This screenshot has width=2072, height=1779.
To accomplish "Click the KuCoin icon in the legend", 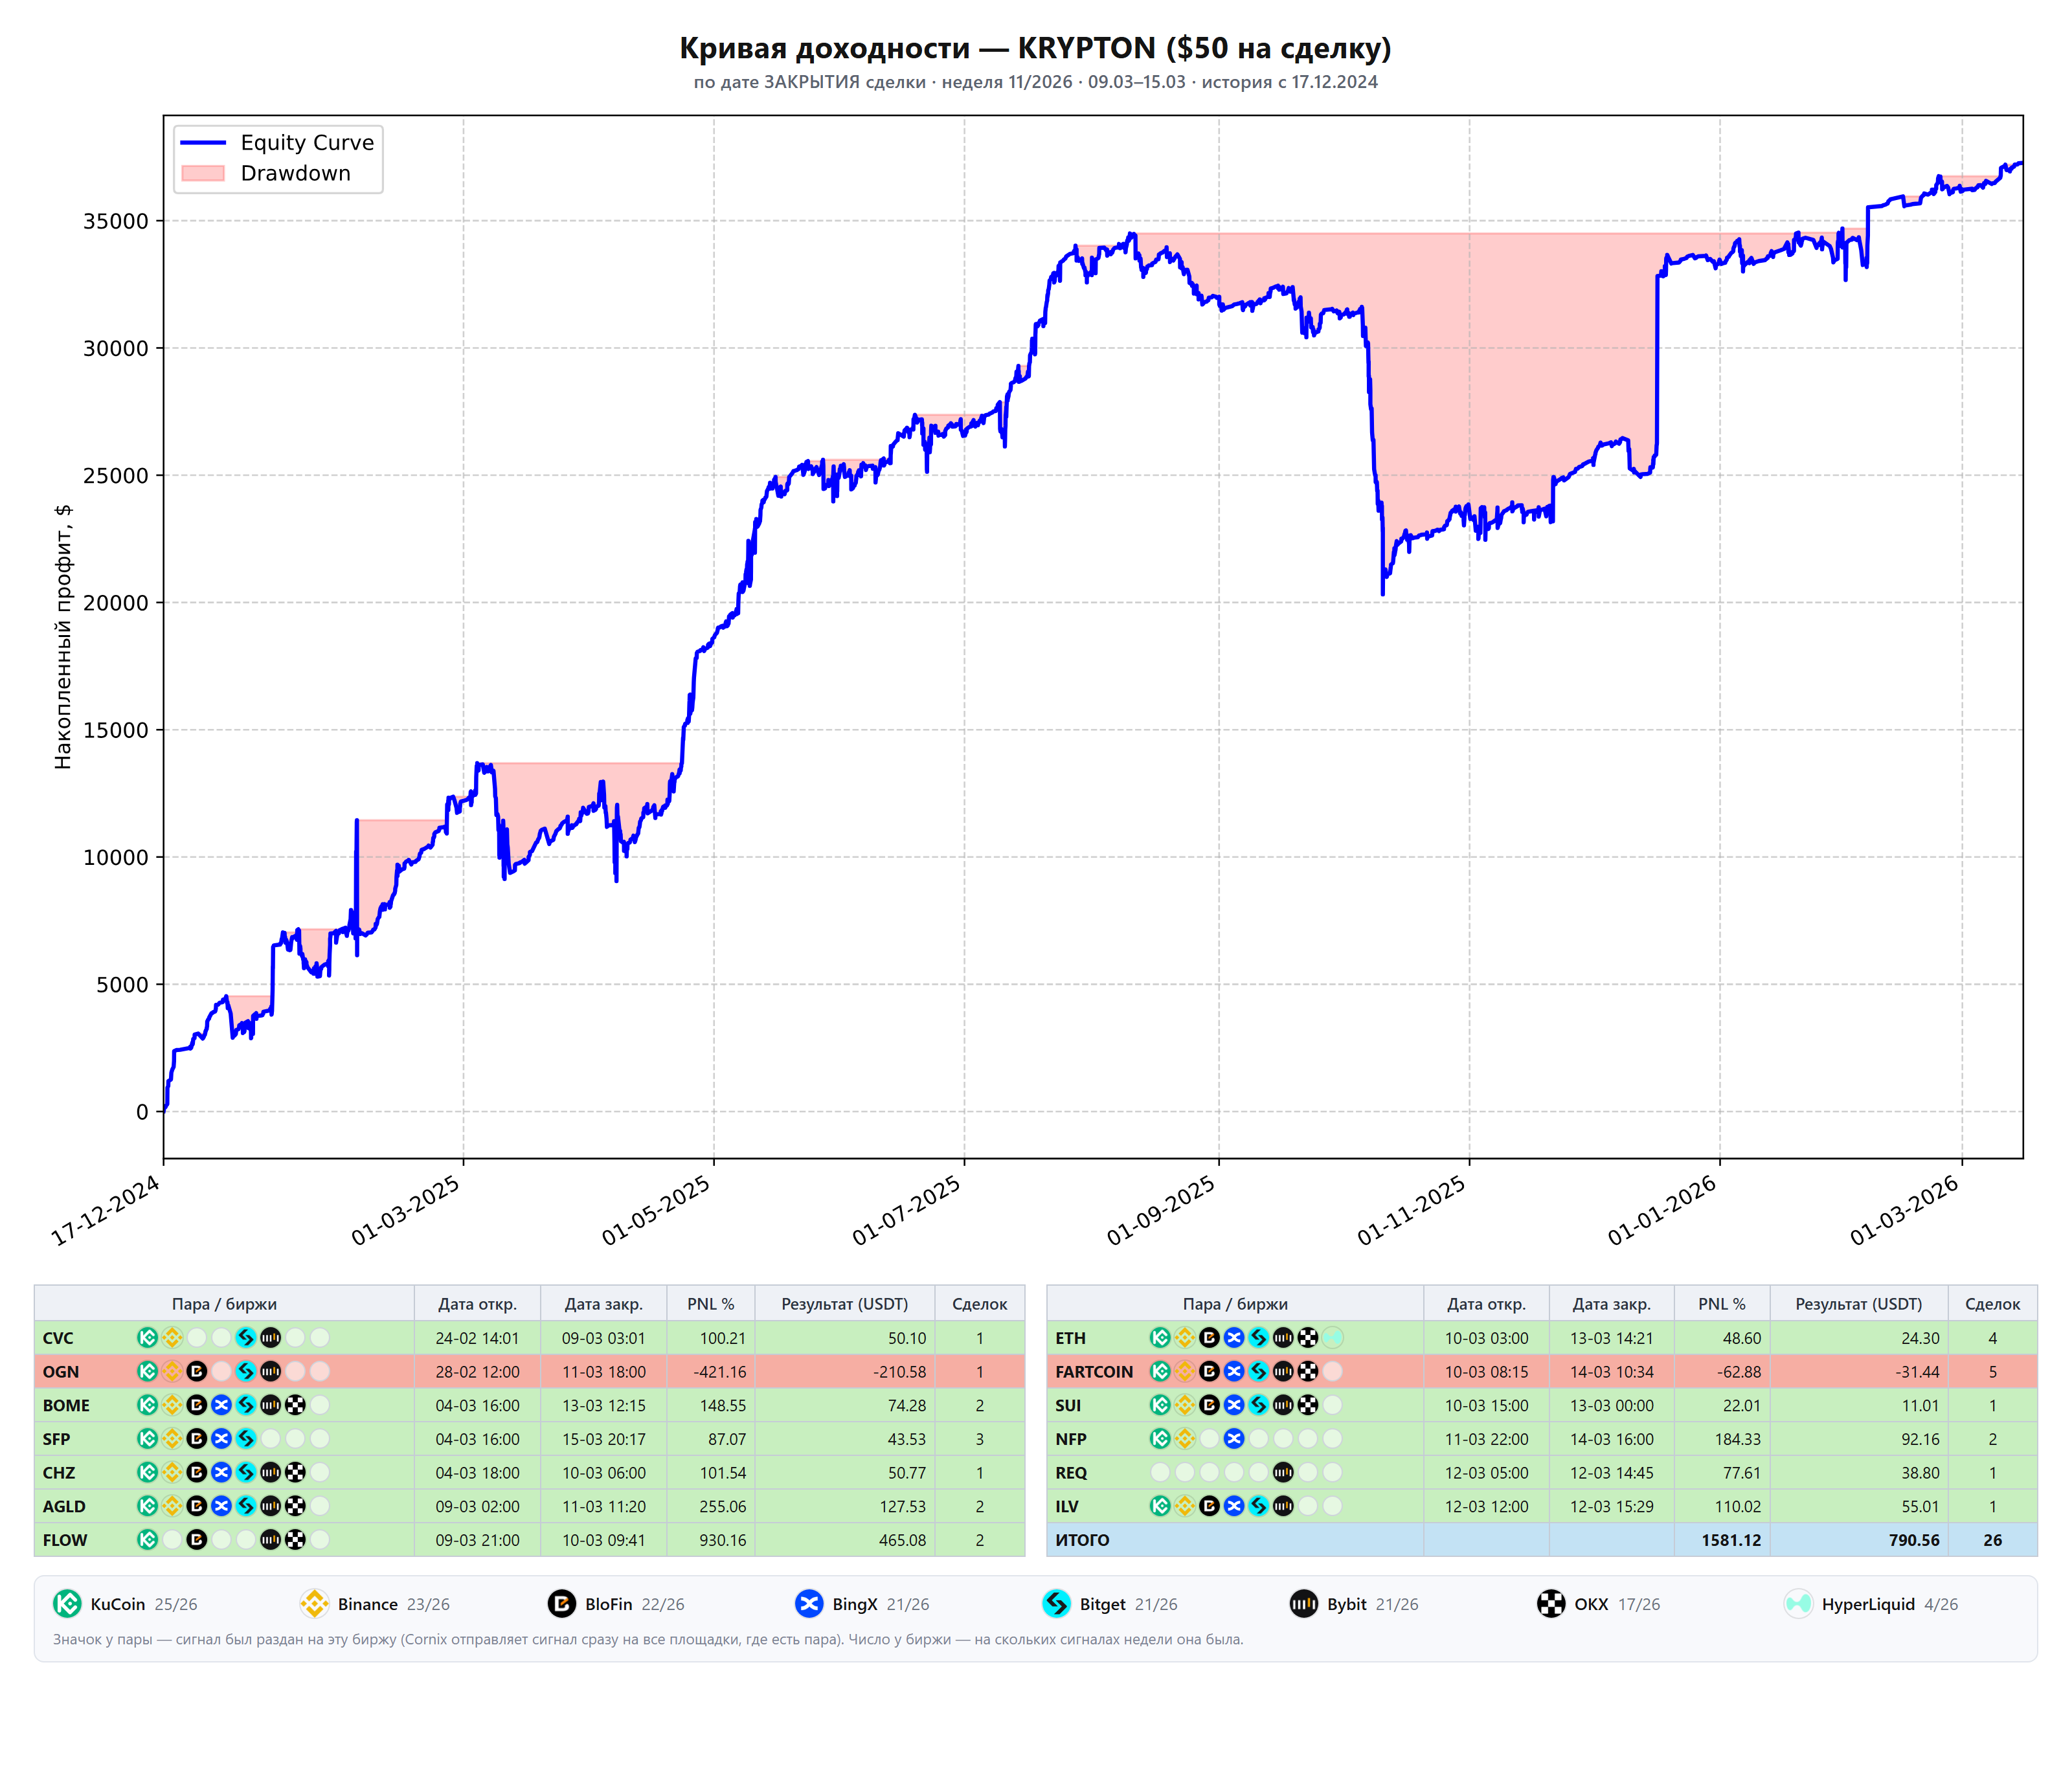I will (67, 1603).
